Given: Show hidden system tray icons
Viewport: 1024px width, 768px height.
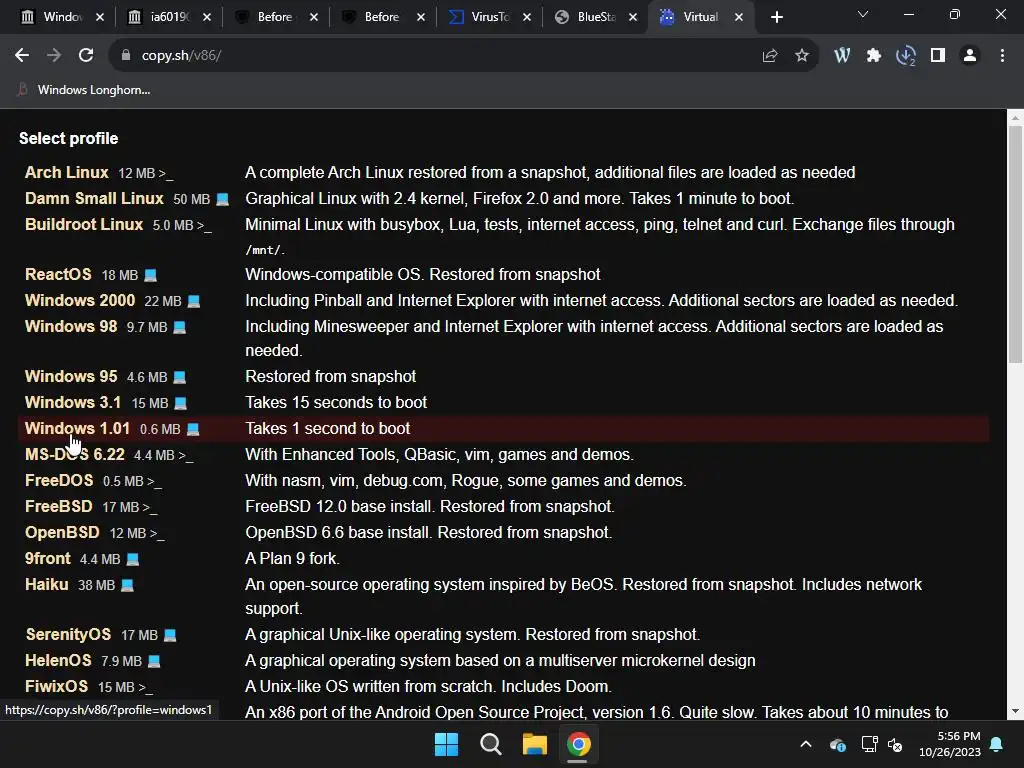Looking at the screenshot, I should pyautogui.click(x=806, y=744).
